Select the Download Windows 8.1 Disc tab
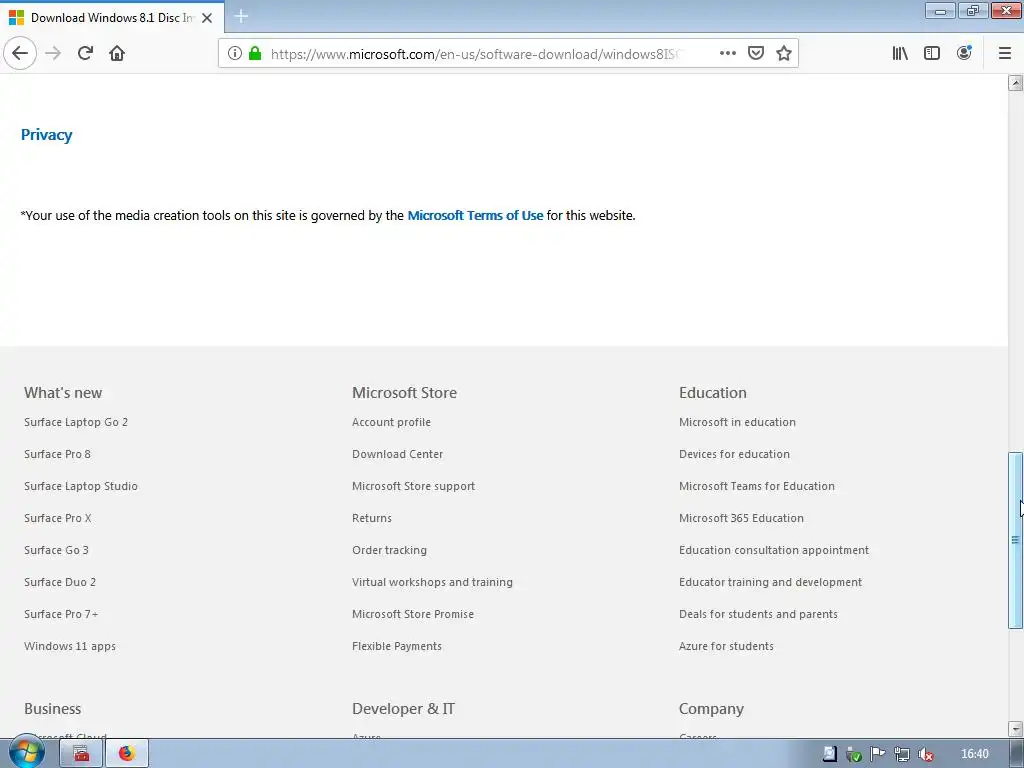1024x768 pixels. (112, 18)
